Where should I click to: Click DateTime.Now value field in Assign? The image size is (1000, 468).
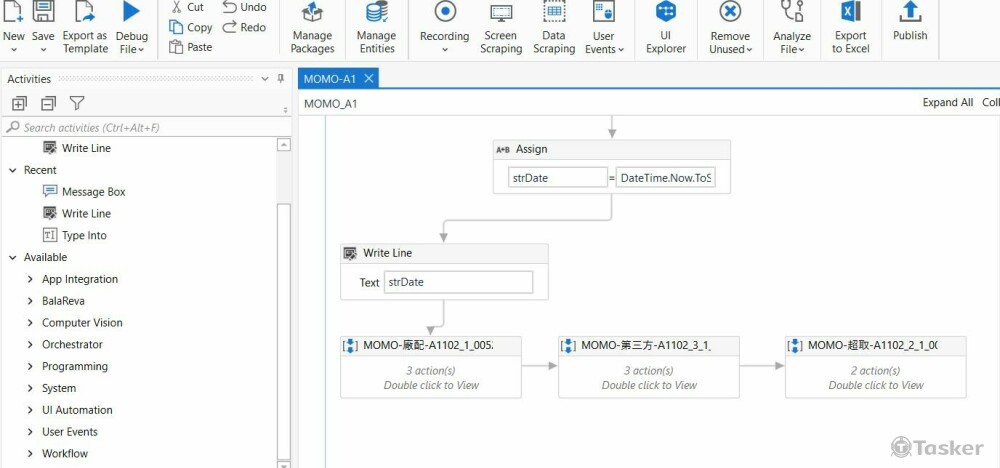click(665, 178)
